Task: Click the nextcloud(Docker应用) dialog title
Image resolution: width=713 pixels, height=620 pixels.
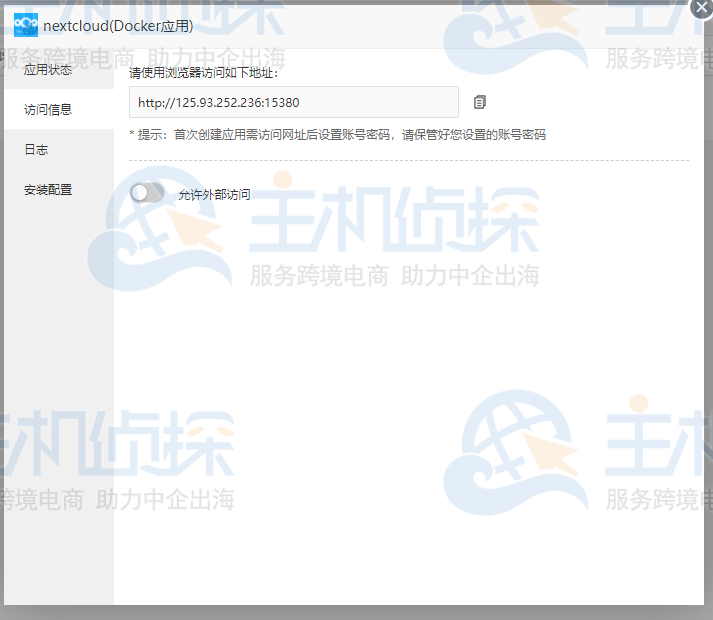Action: (118, 26)
